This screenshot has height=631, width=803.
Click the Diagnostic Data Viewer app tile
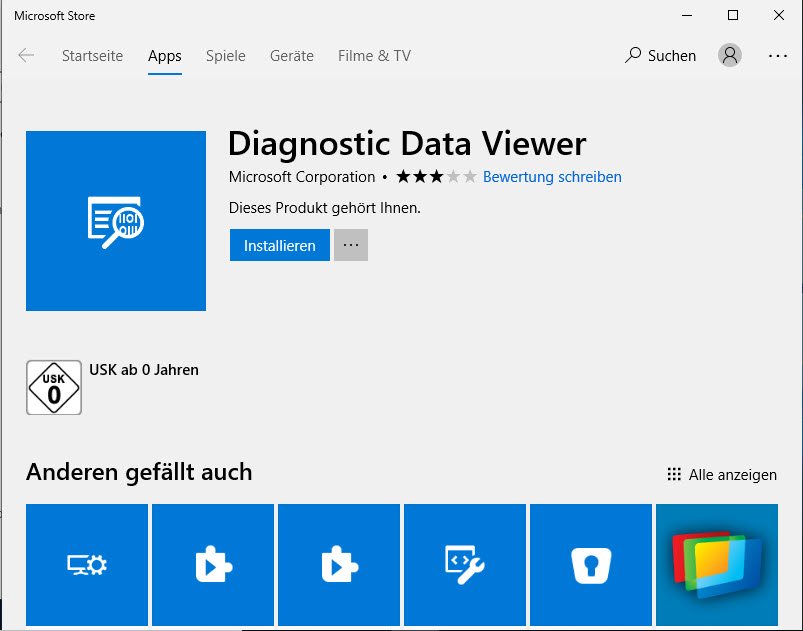tap(116, 221)
